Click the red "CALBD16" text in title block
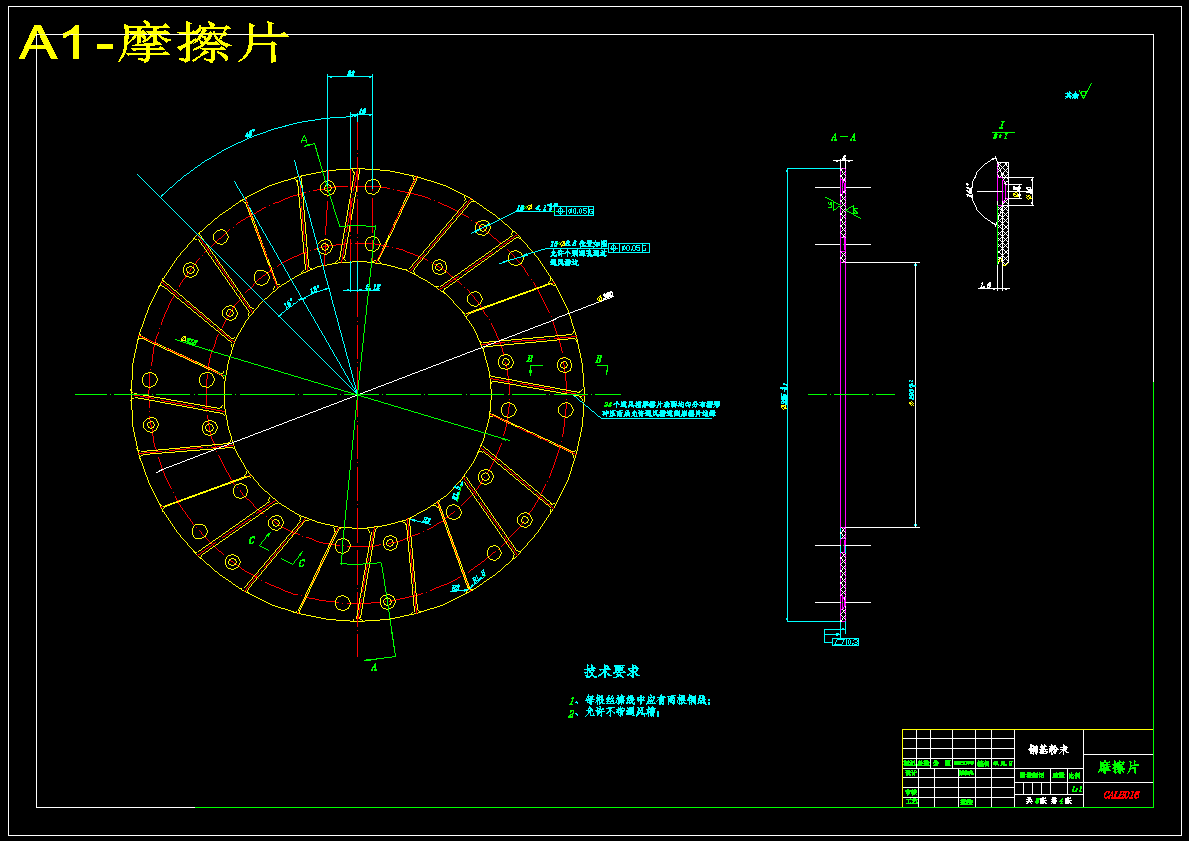 [1121, 795]
